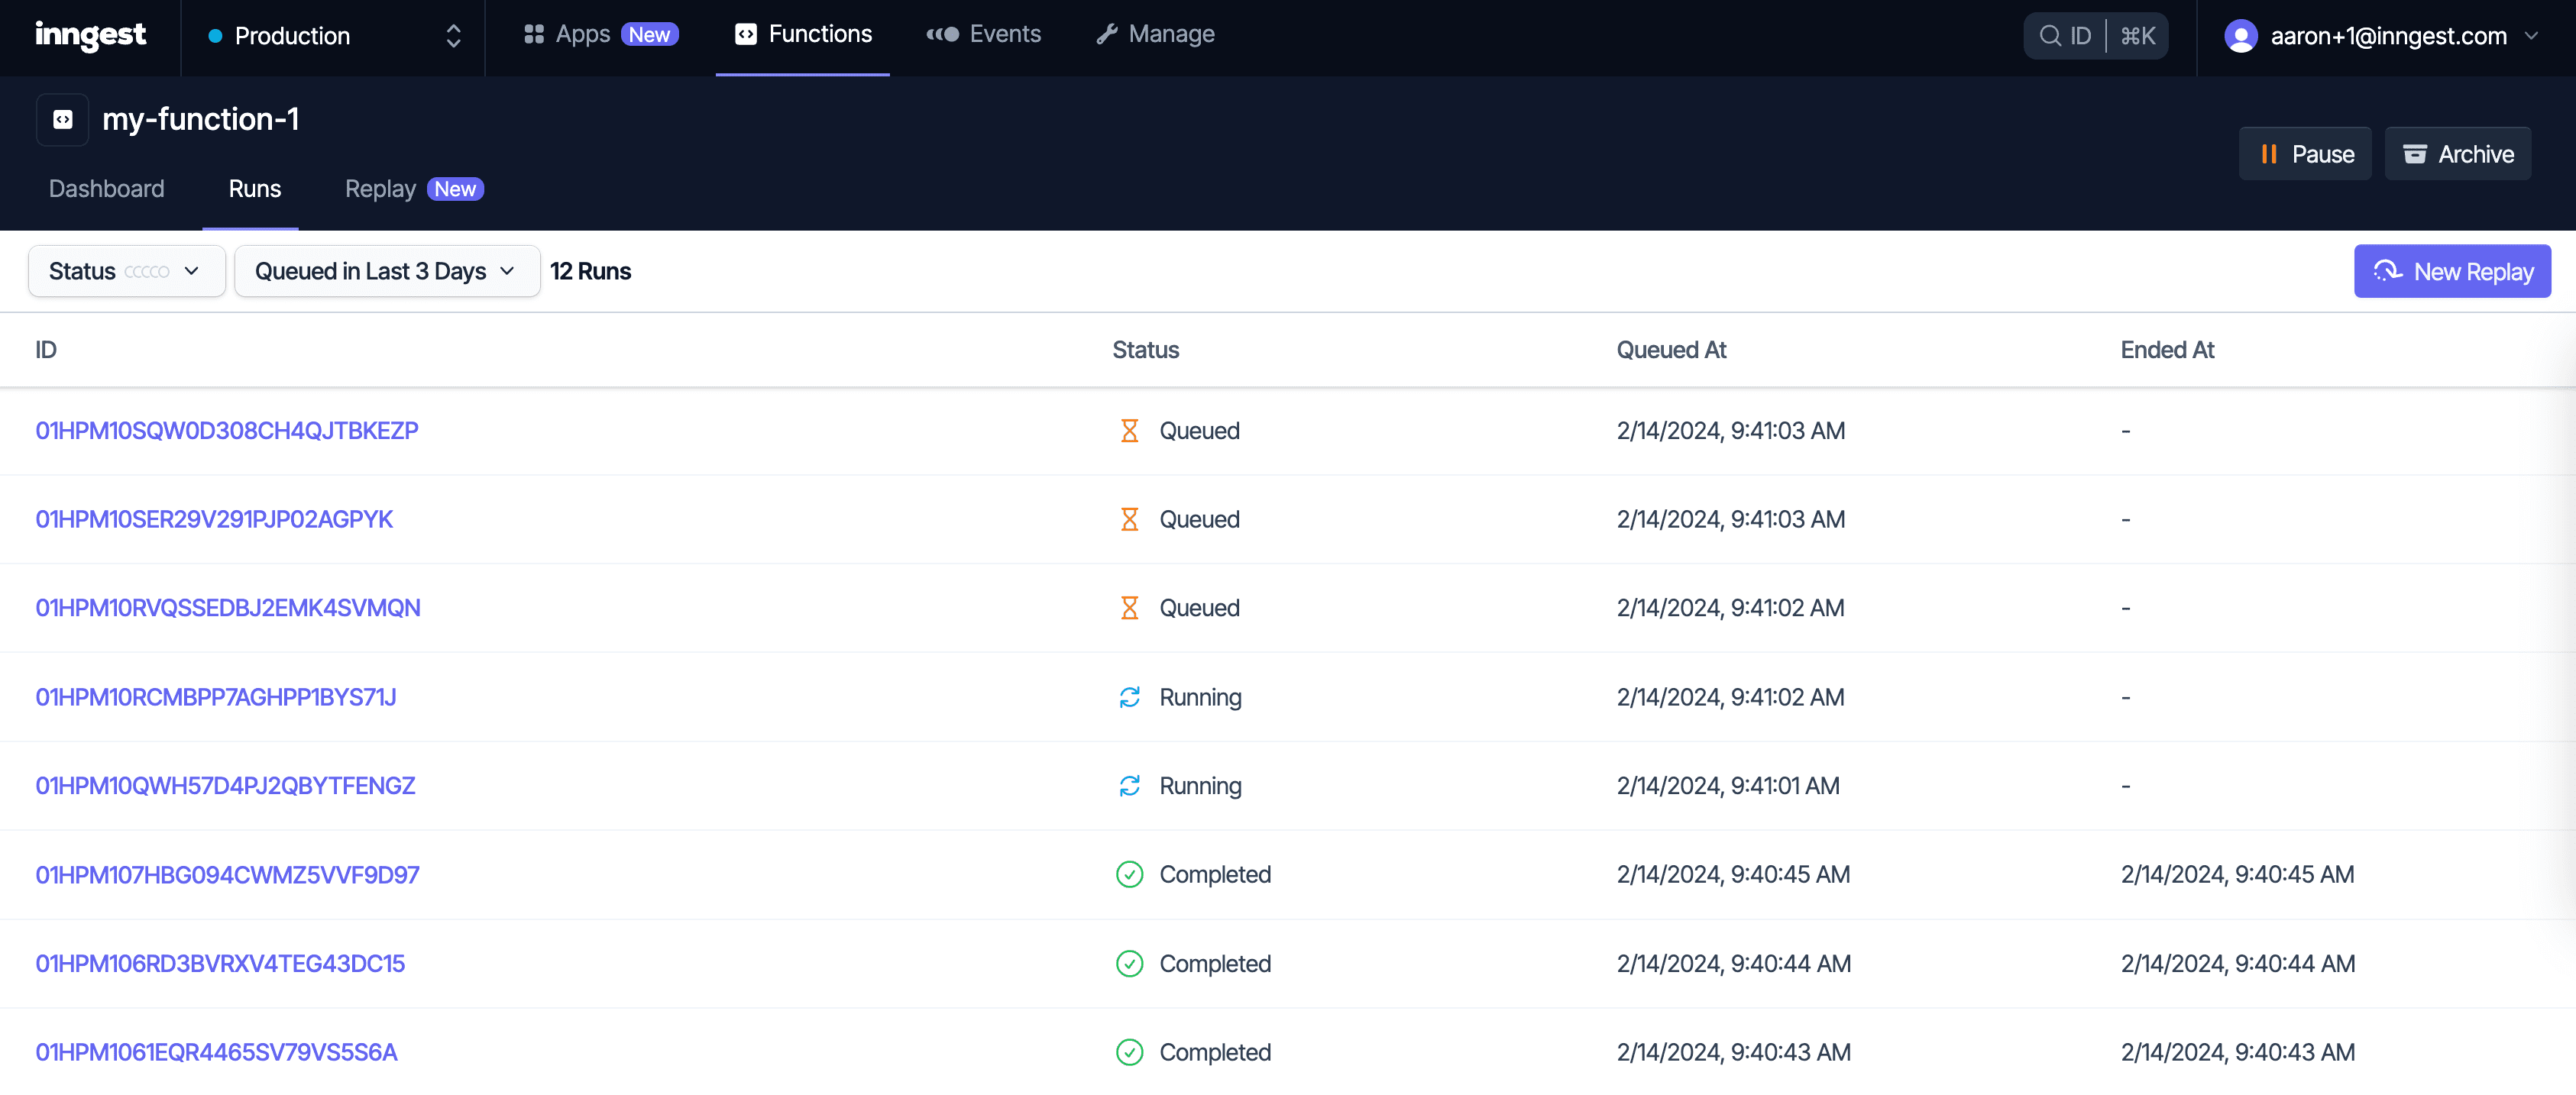Click the Production environment up-down chevrons
The width and height of the screenshot is (2576, 1095).
(453, 36)
